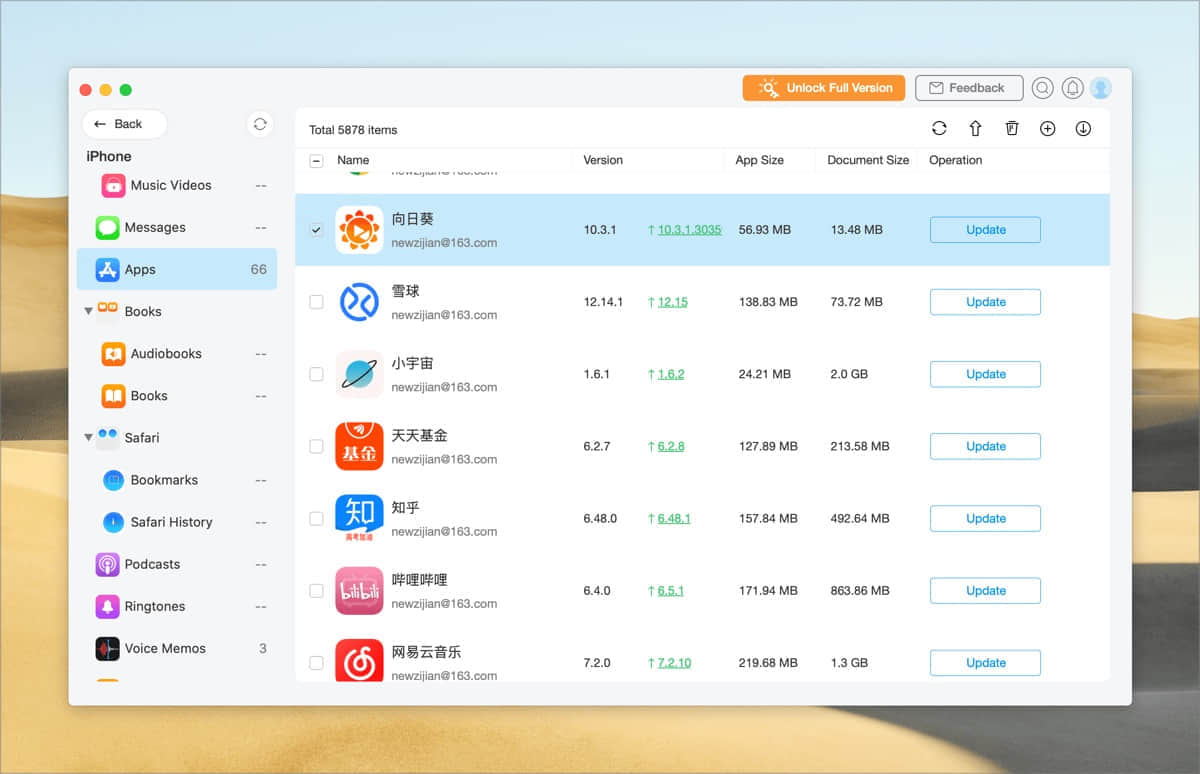1200x774 pixels.
Task: Click the add (plus) icon
Action: [x=1048, y=128]
